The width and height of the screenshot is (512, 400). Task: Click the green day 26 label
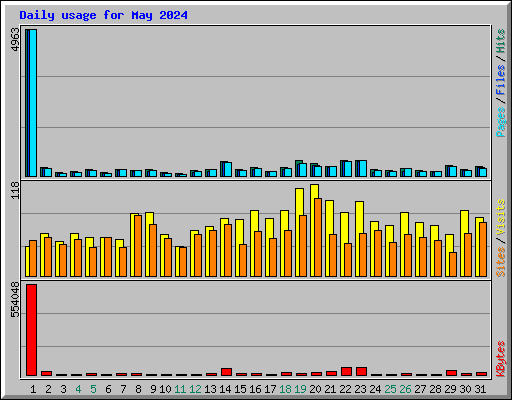click(x=405, y=389)
